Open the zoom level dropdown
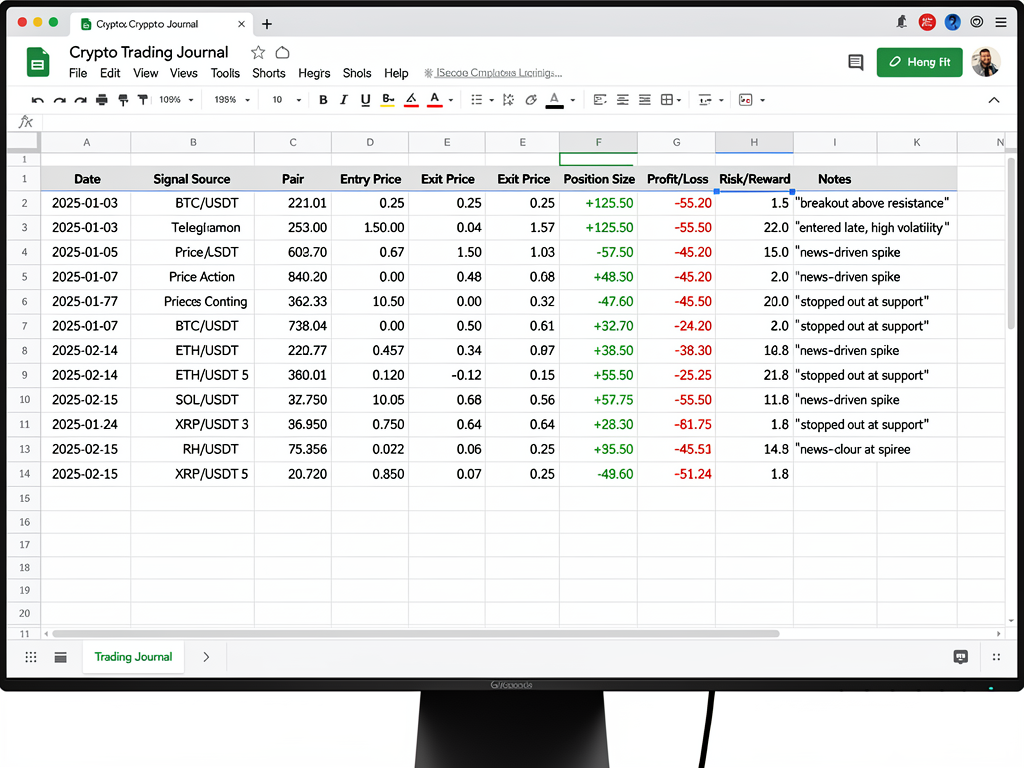 pos(175,99)
